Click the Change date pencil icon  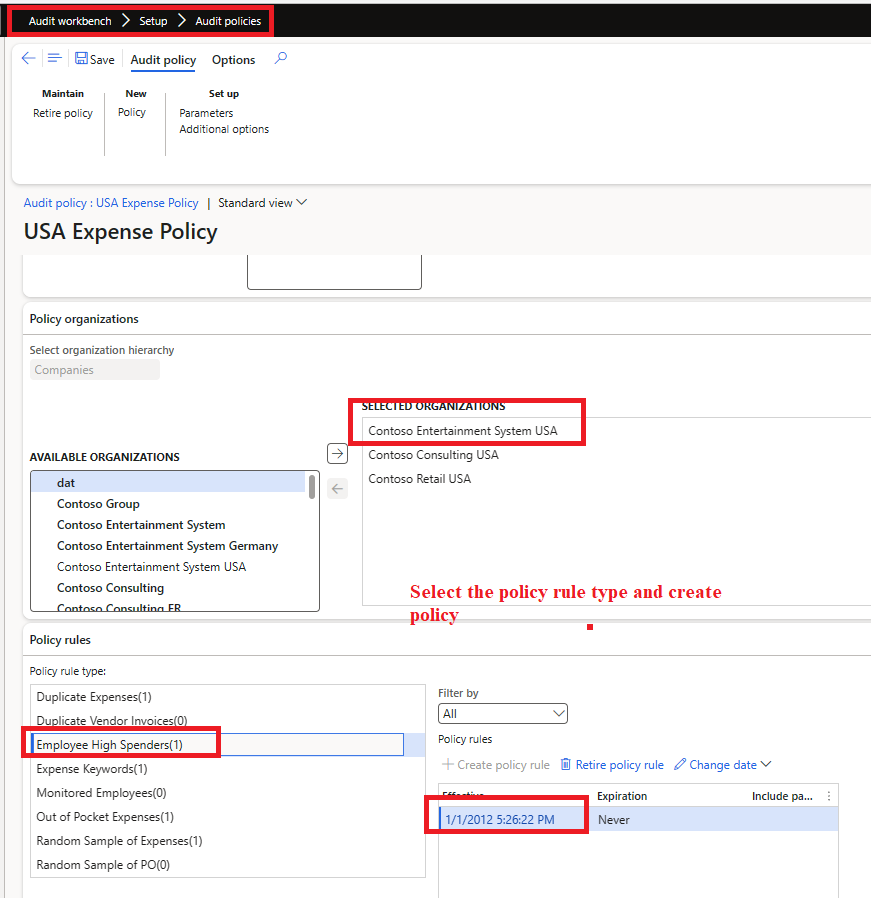(680, 764)
